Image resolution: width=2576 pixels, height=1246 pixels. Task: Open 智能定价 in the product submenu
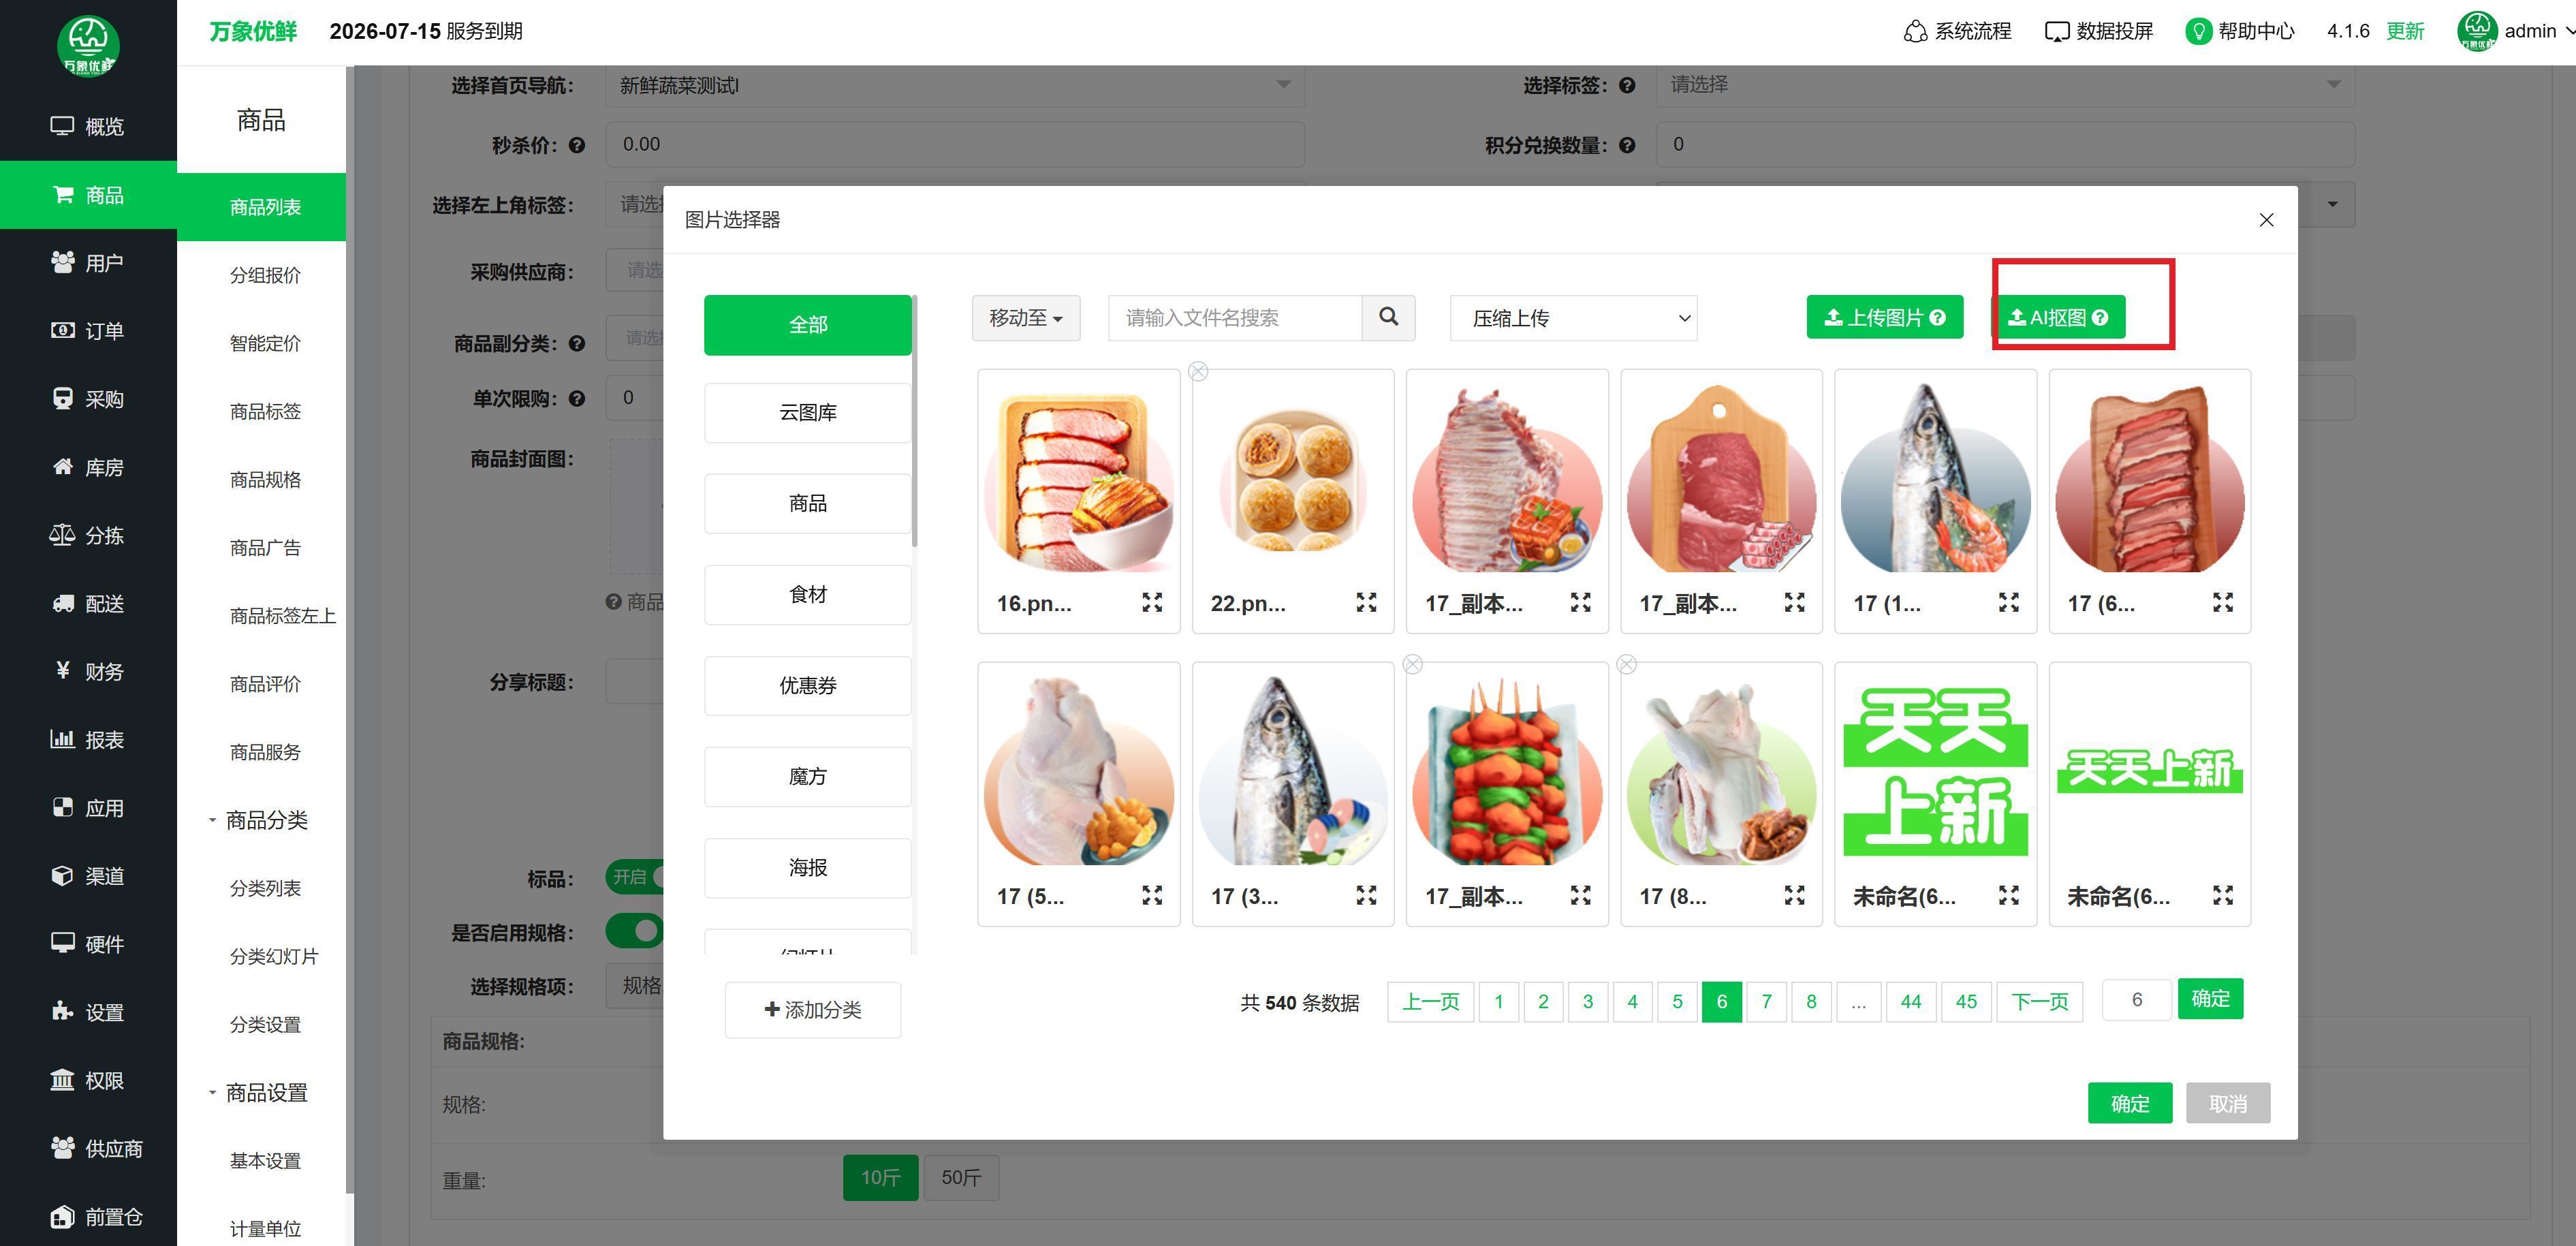pos(265,343)
